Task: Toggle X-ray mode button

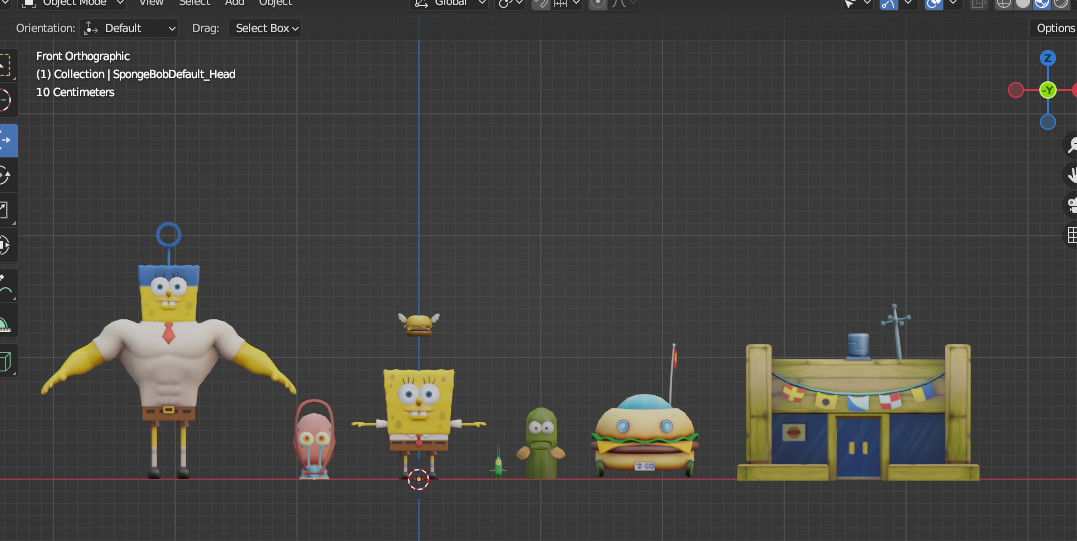Action: (978, 3)
